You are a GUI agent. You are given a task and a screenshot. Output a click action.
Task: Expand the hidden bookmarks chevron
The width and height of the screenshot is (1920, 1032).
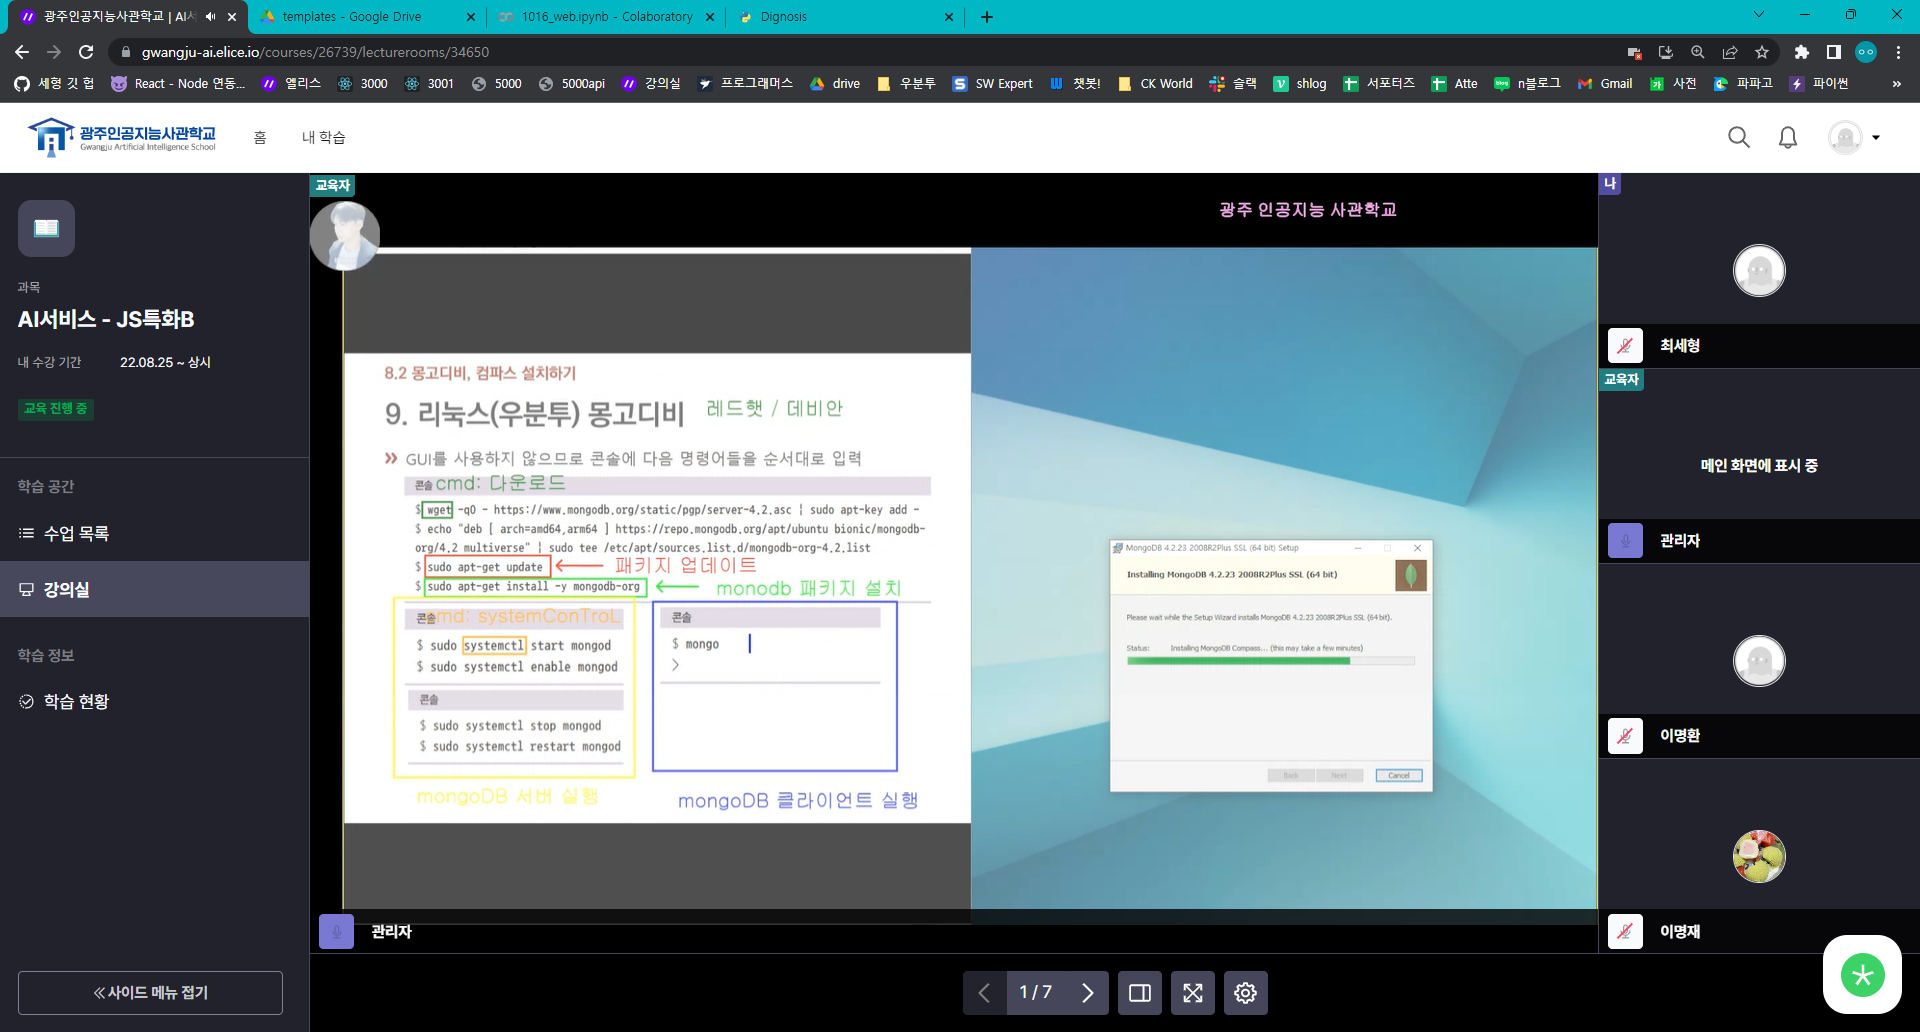coord(1896,84)
